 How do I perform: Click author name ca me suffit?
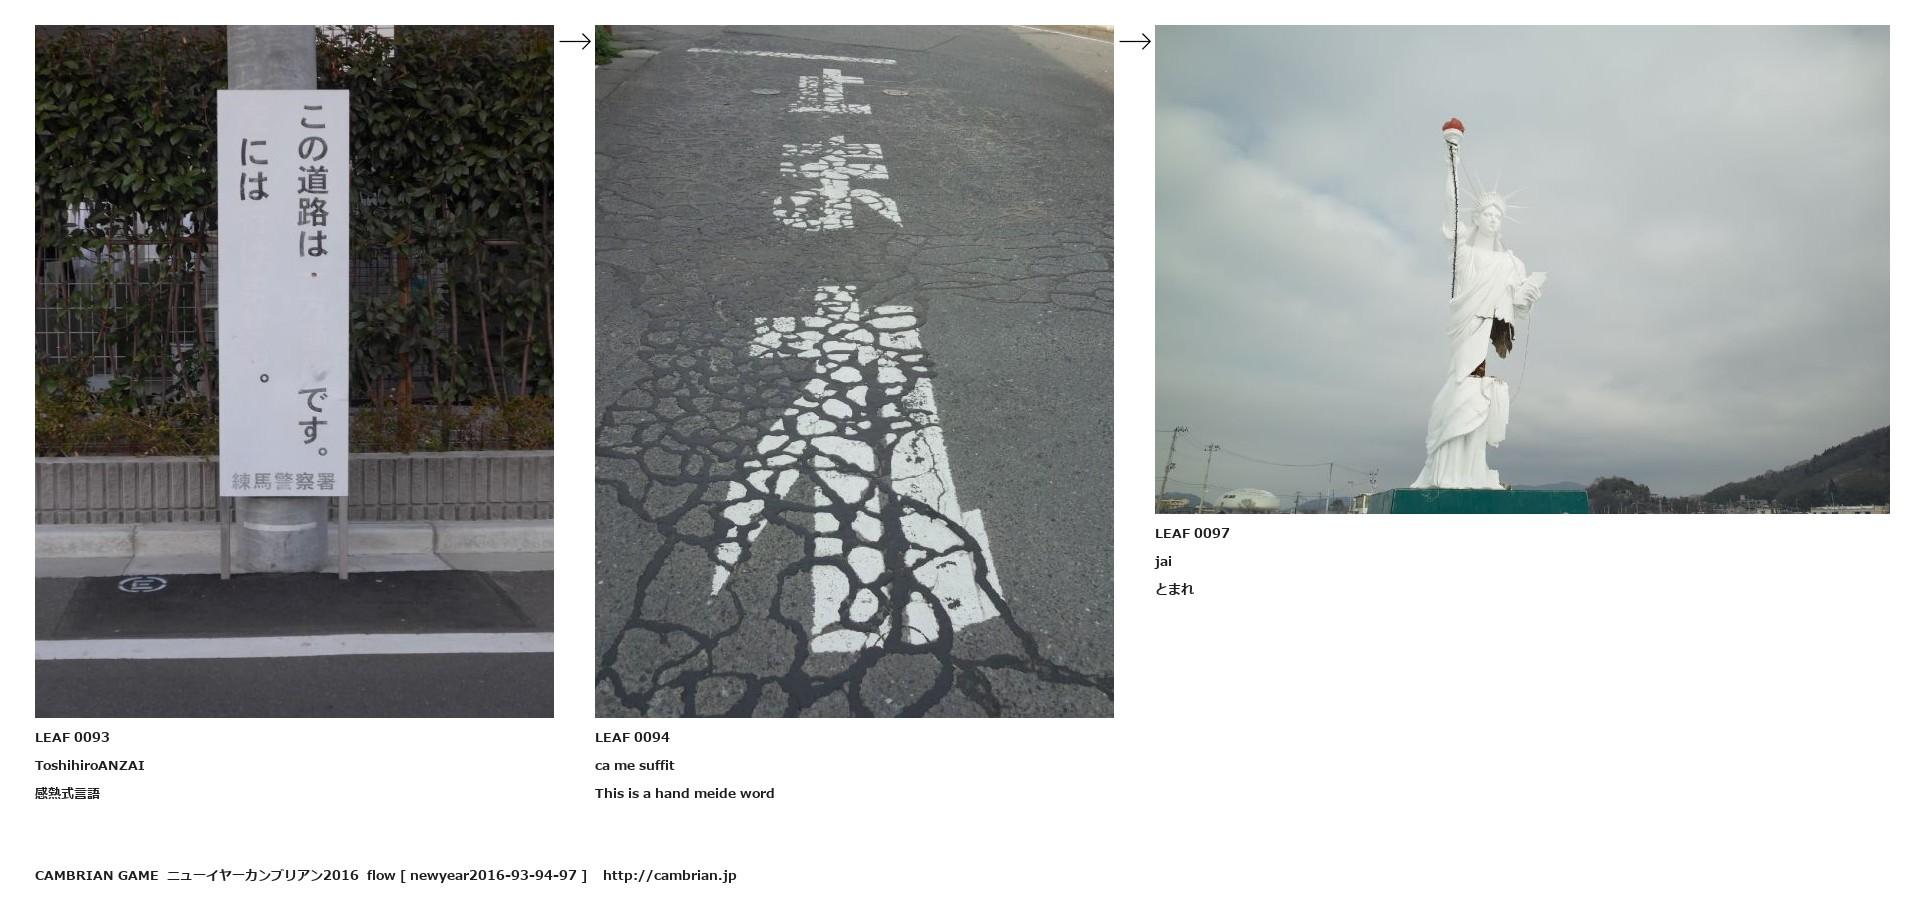(635, 765)
